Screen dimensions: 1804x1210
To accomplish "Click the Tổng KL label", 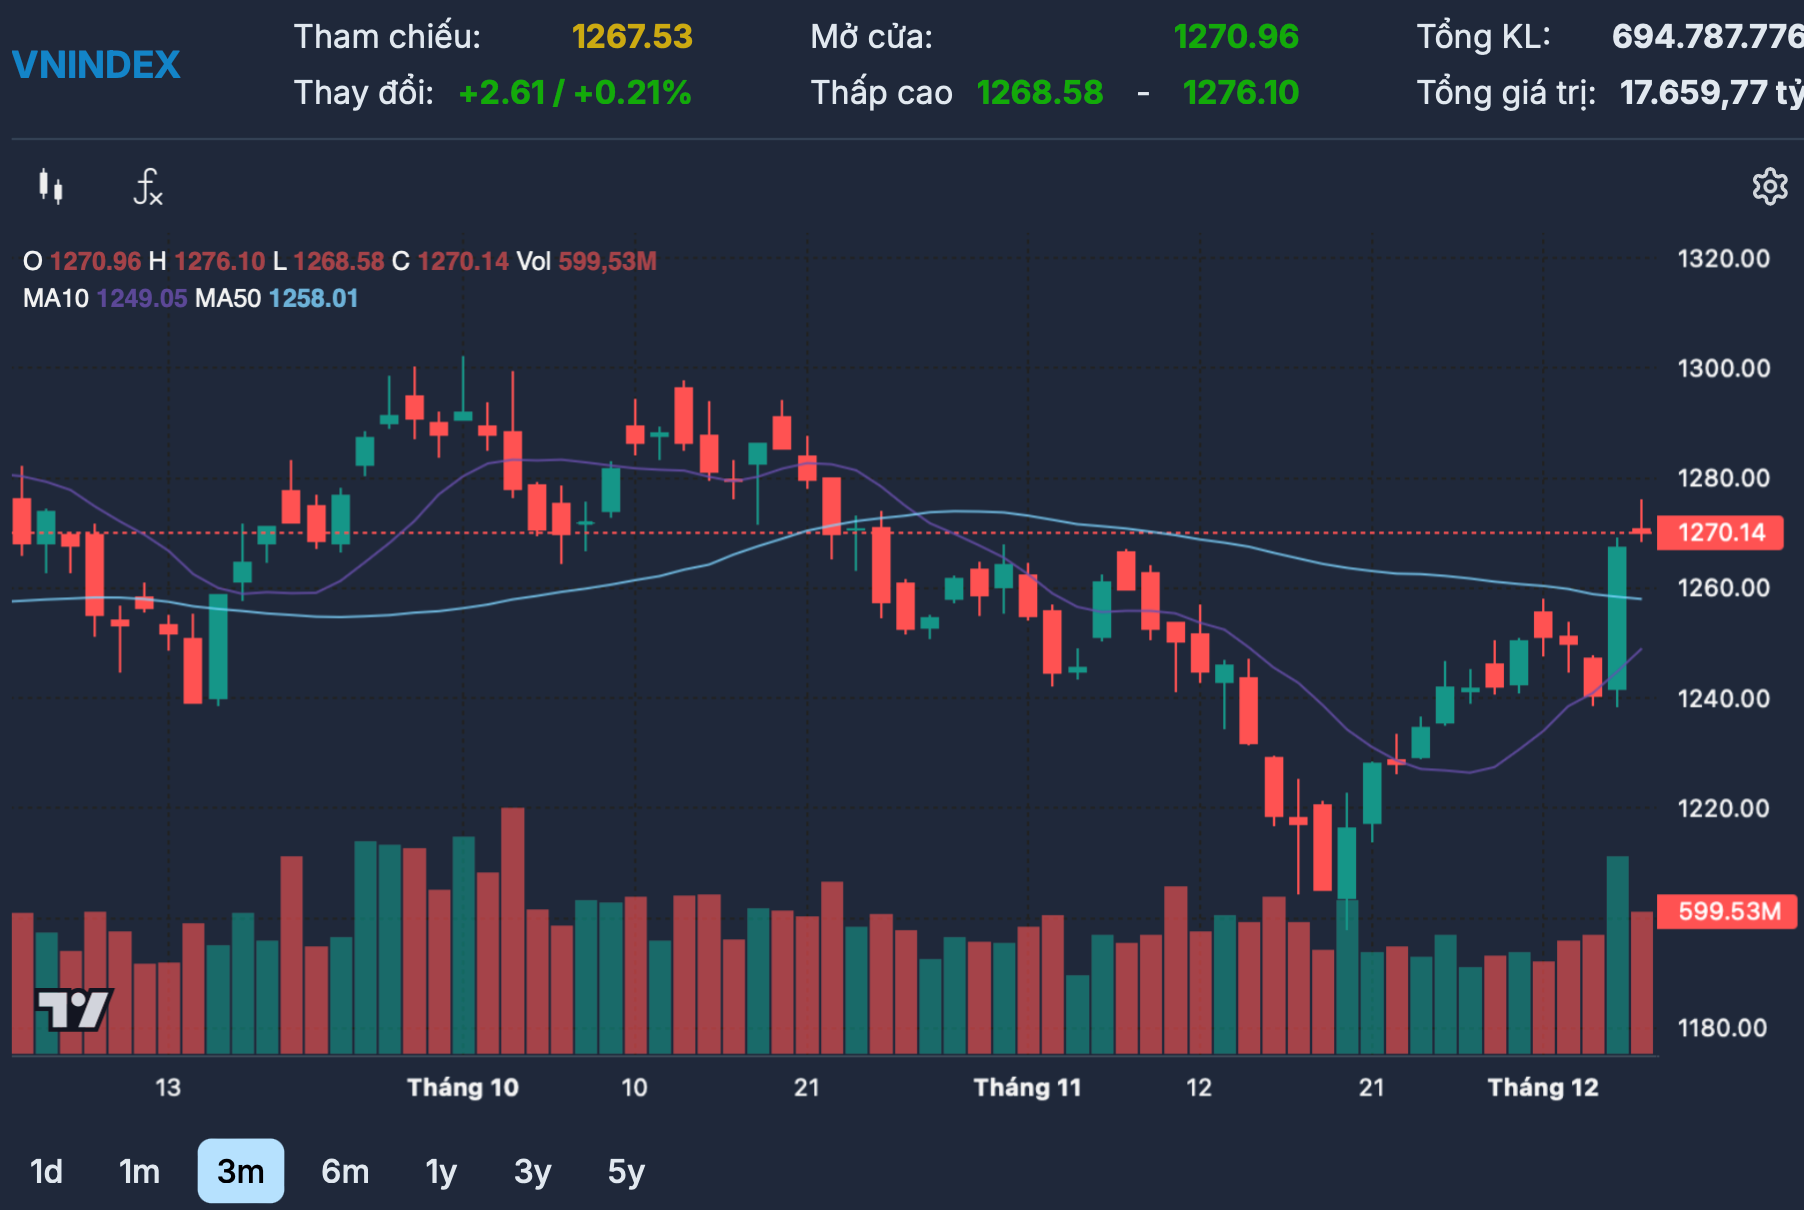I will [x=1484, y=37].
